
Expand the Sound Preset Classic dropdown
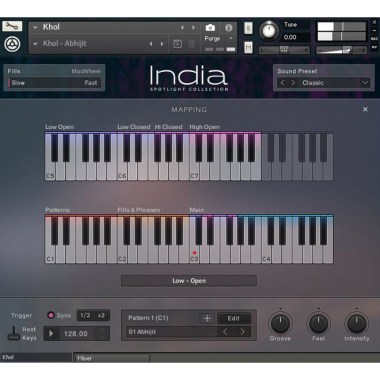pyautogui.click(x=365, y=83)
